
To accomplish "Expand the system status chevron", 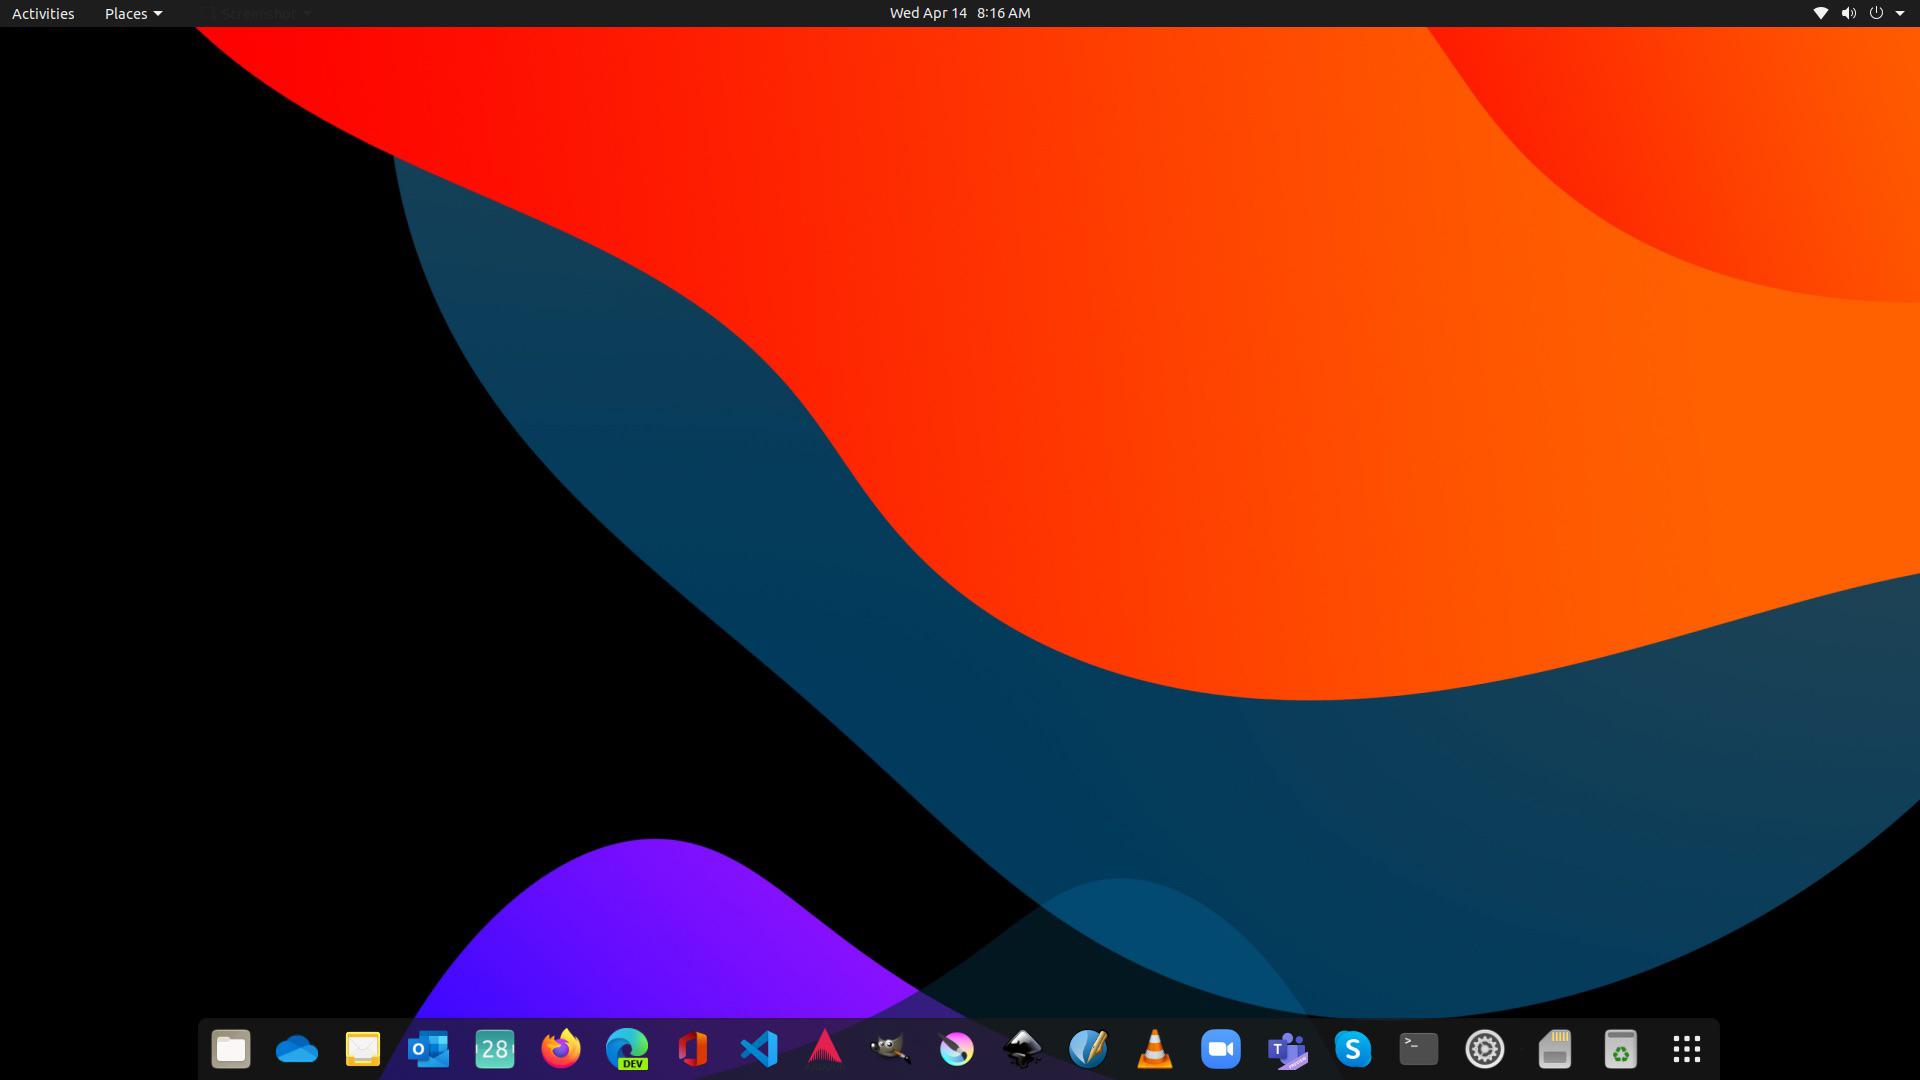I will coord(1901,13).
